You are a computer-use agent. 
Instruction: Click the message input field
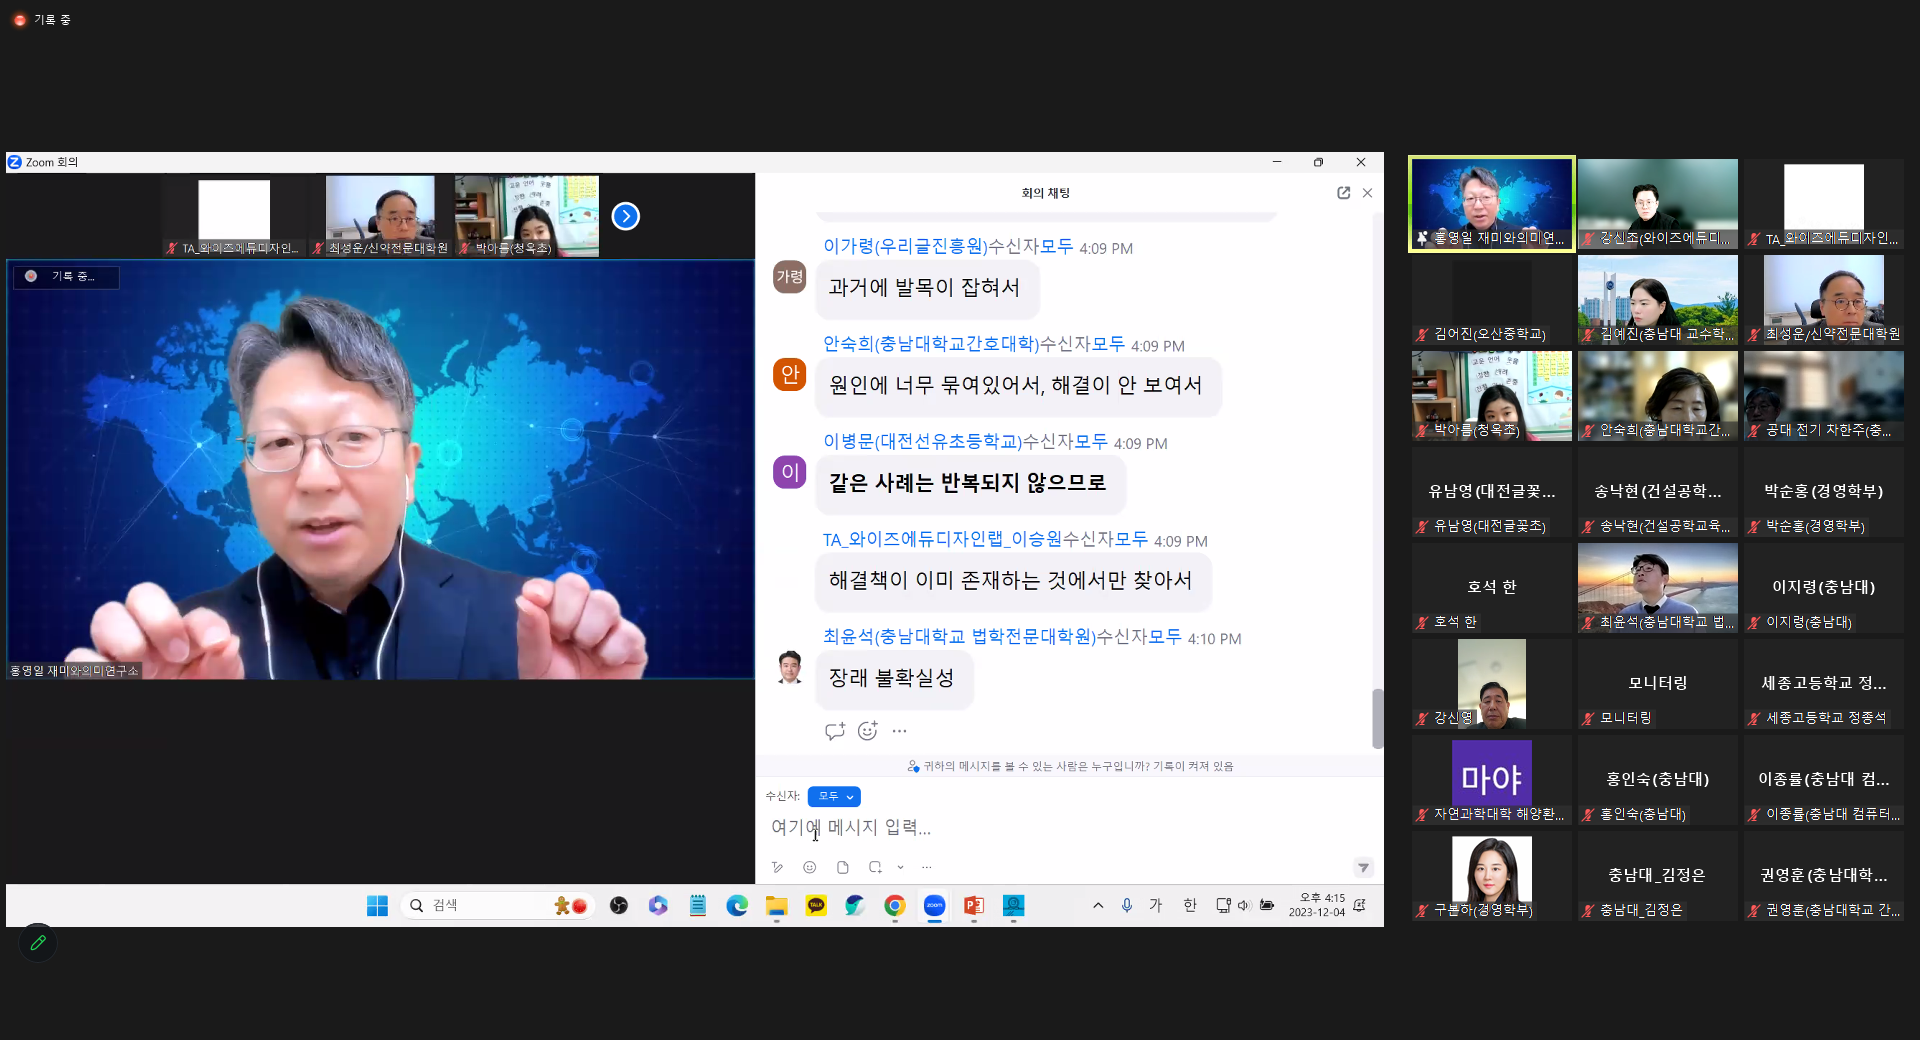coord(1060,827)
